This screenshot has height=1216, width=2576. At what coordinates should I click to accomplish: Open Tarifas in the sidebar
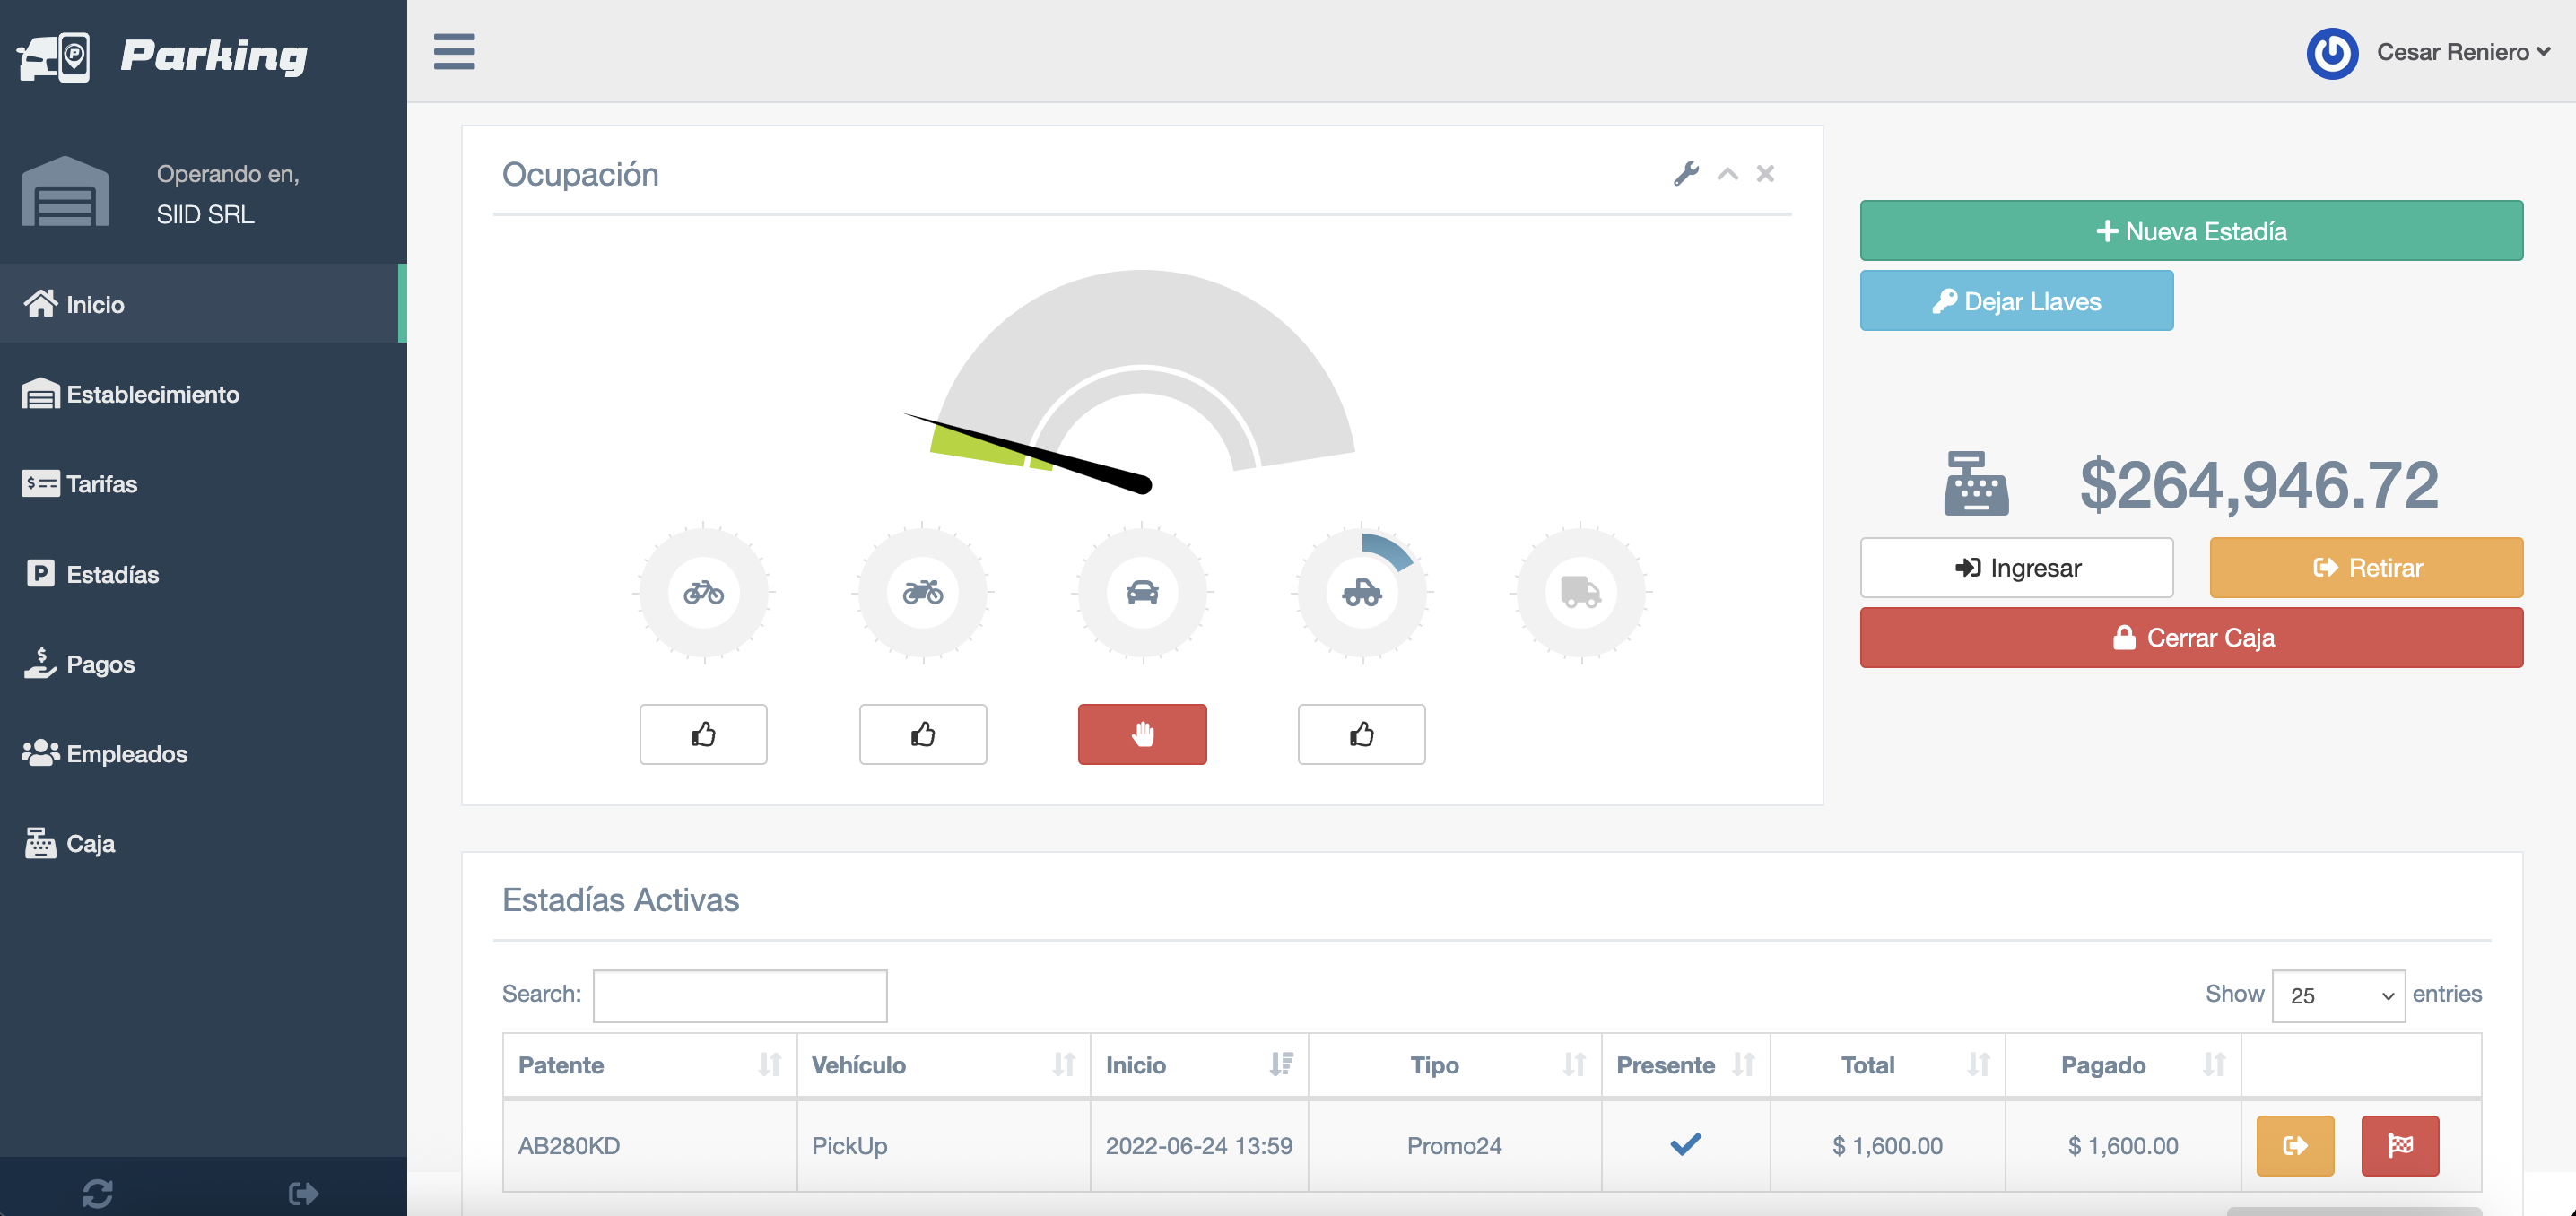(101, 484)
